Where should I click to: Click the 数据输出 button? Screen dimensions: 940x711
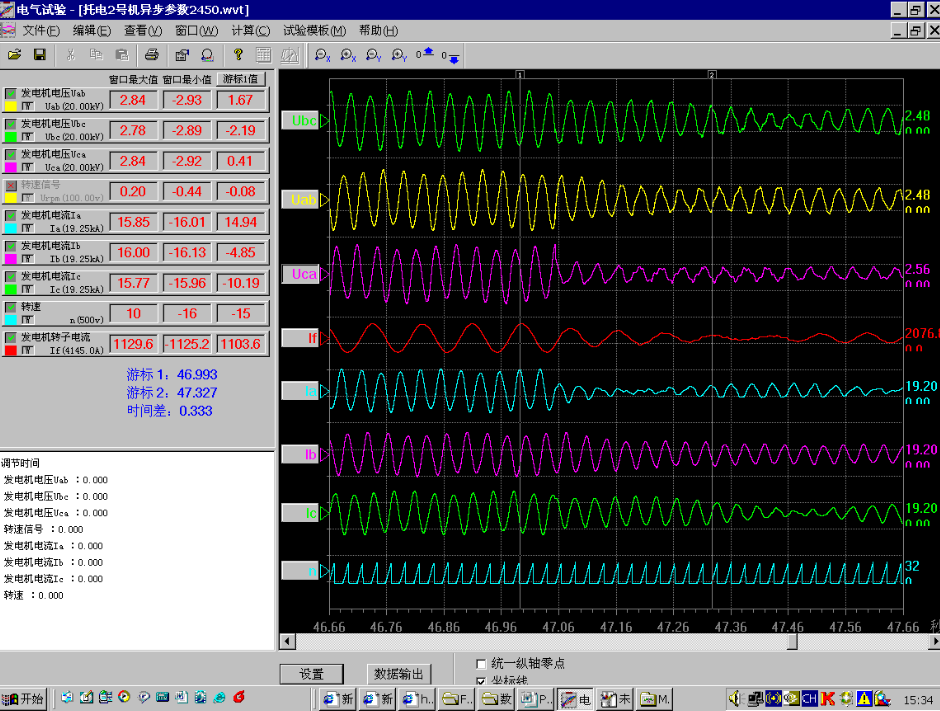click(399, 674)
